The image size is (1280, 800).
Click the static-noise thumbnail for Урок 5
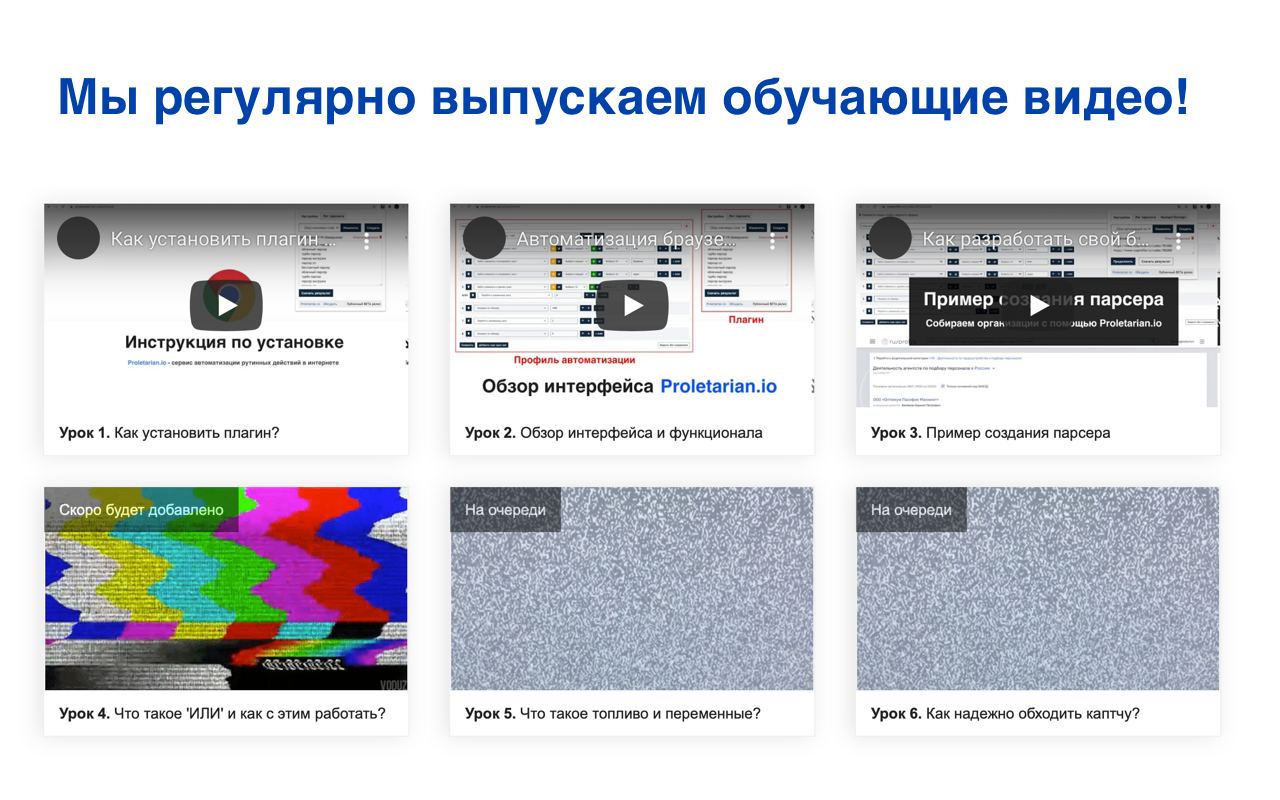click(632, 588)
